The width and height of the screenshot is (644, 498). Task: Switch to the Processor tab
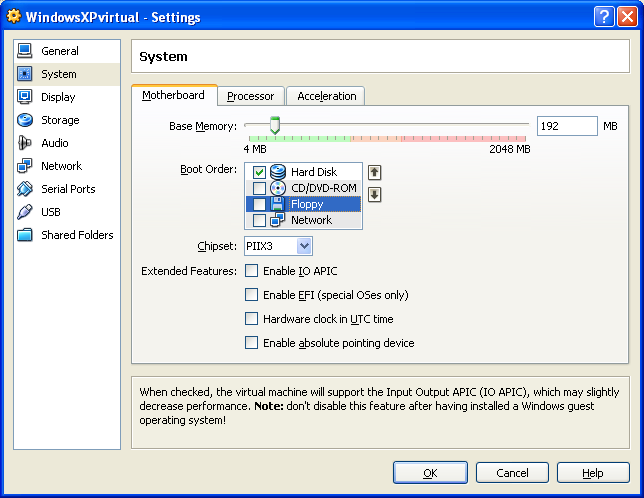[x=251, y=96]
